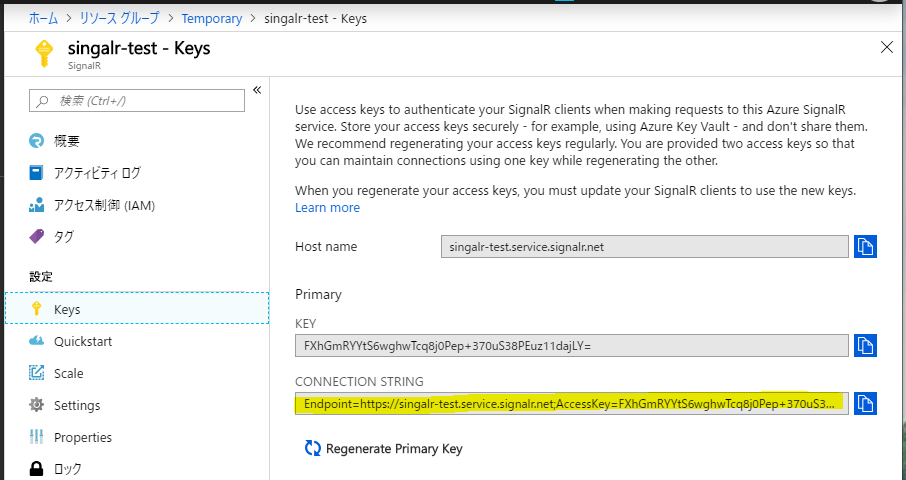Viewport: 906px width, 480px height.
Task: Click the 設定 section heading
Action: point(41,276)
